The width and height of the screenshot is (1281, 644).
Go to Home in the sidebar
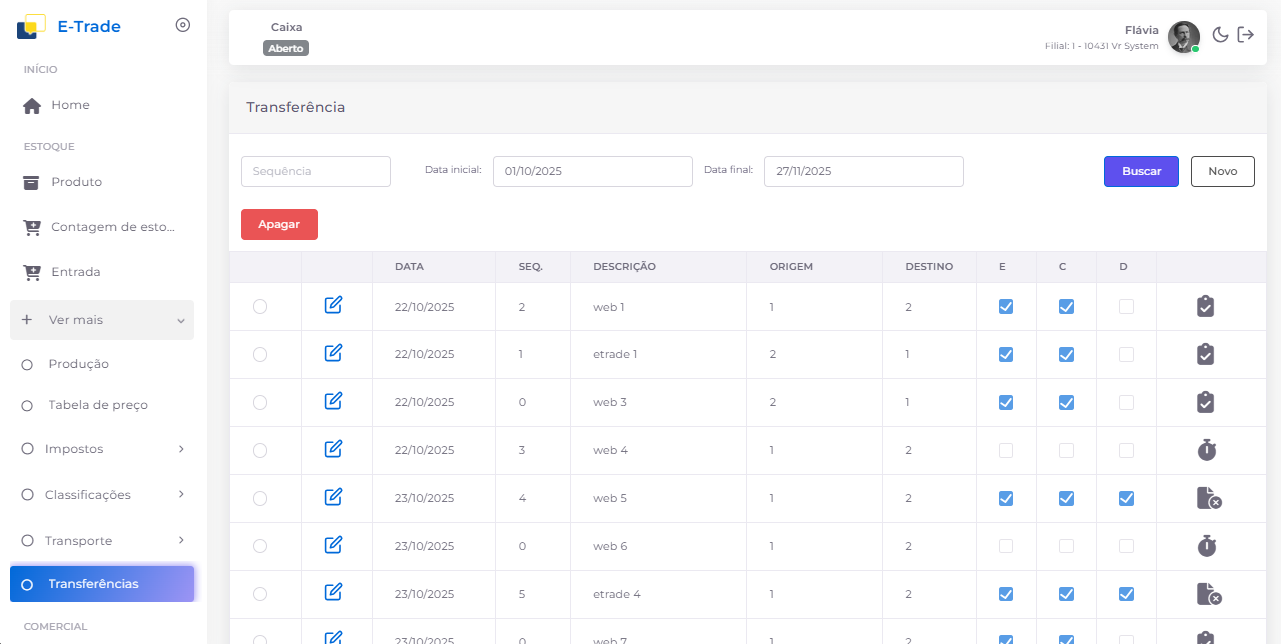point(70,105)
